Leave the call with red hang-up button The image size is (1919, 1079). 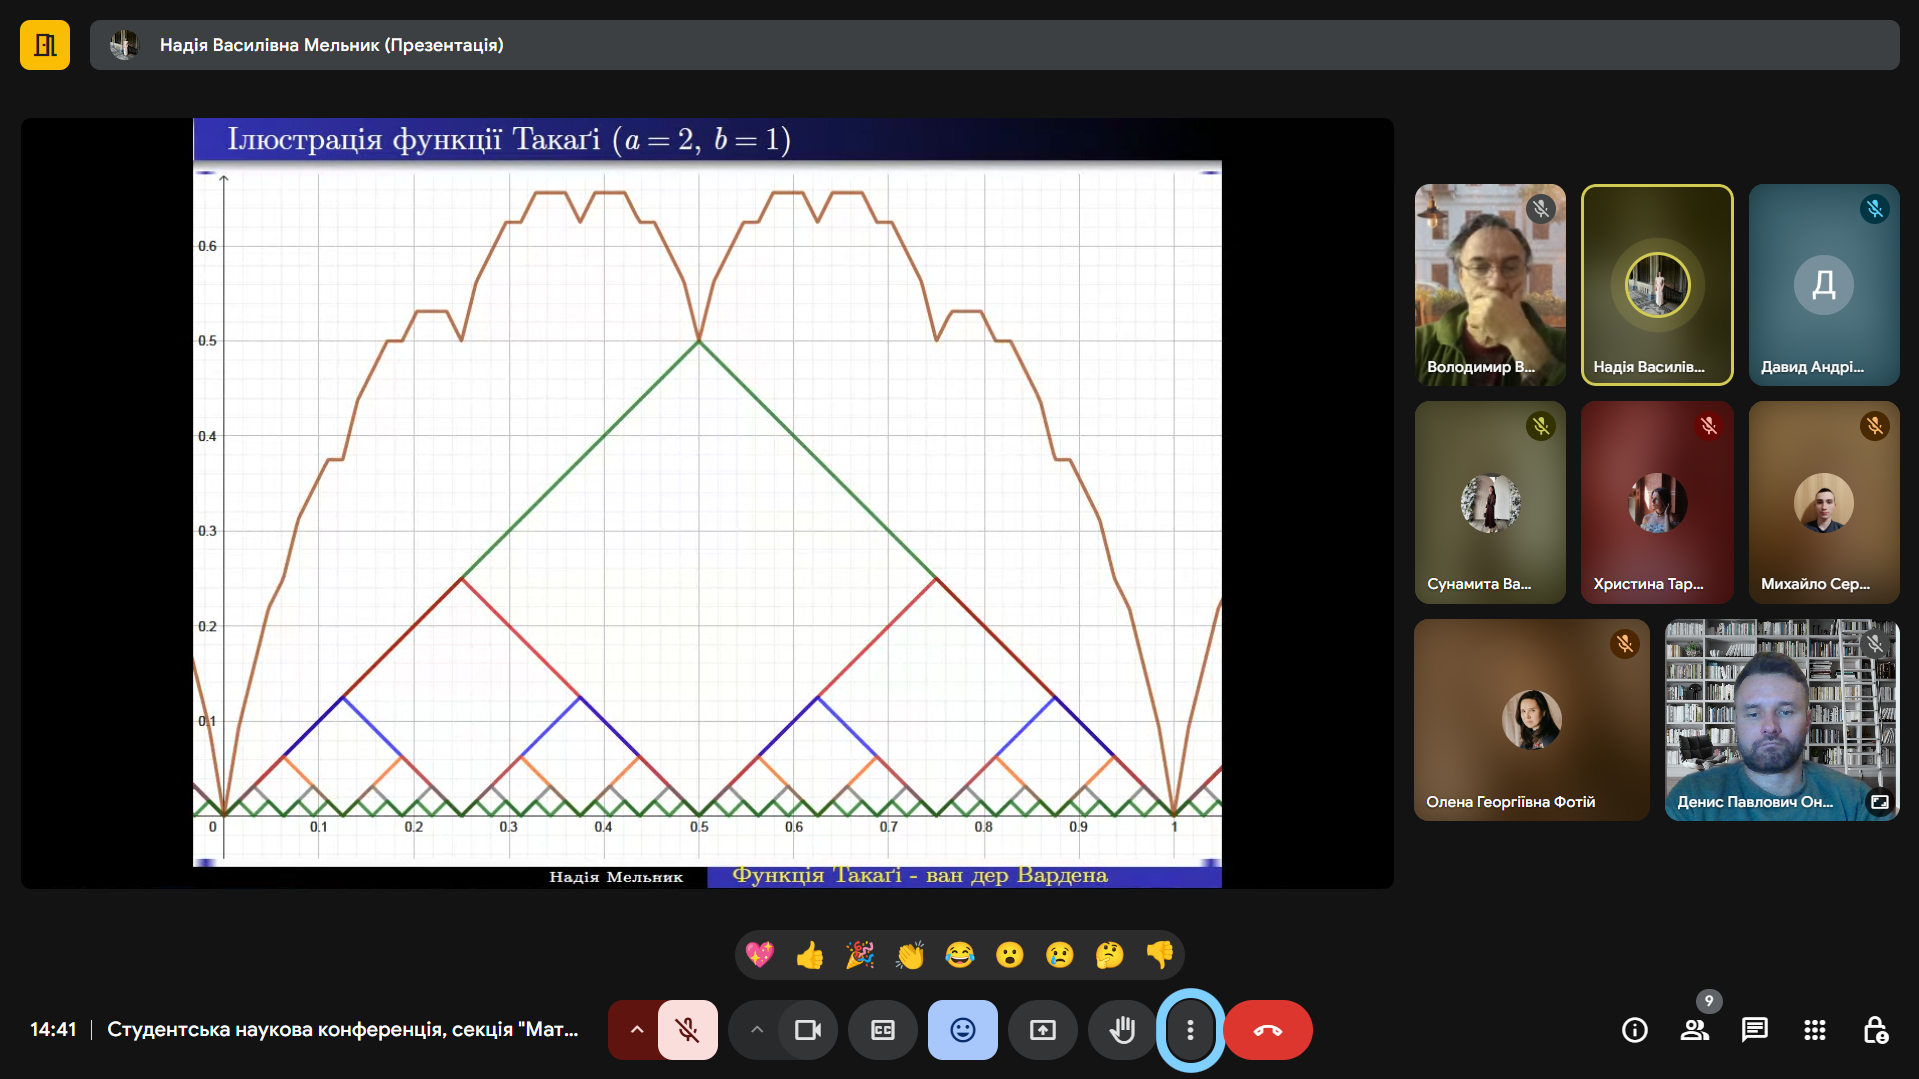[1268, 1030]
